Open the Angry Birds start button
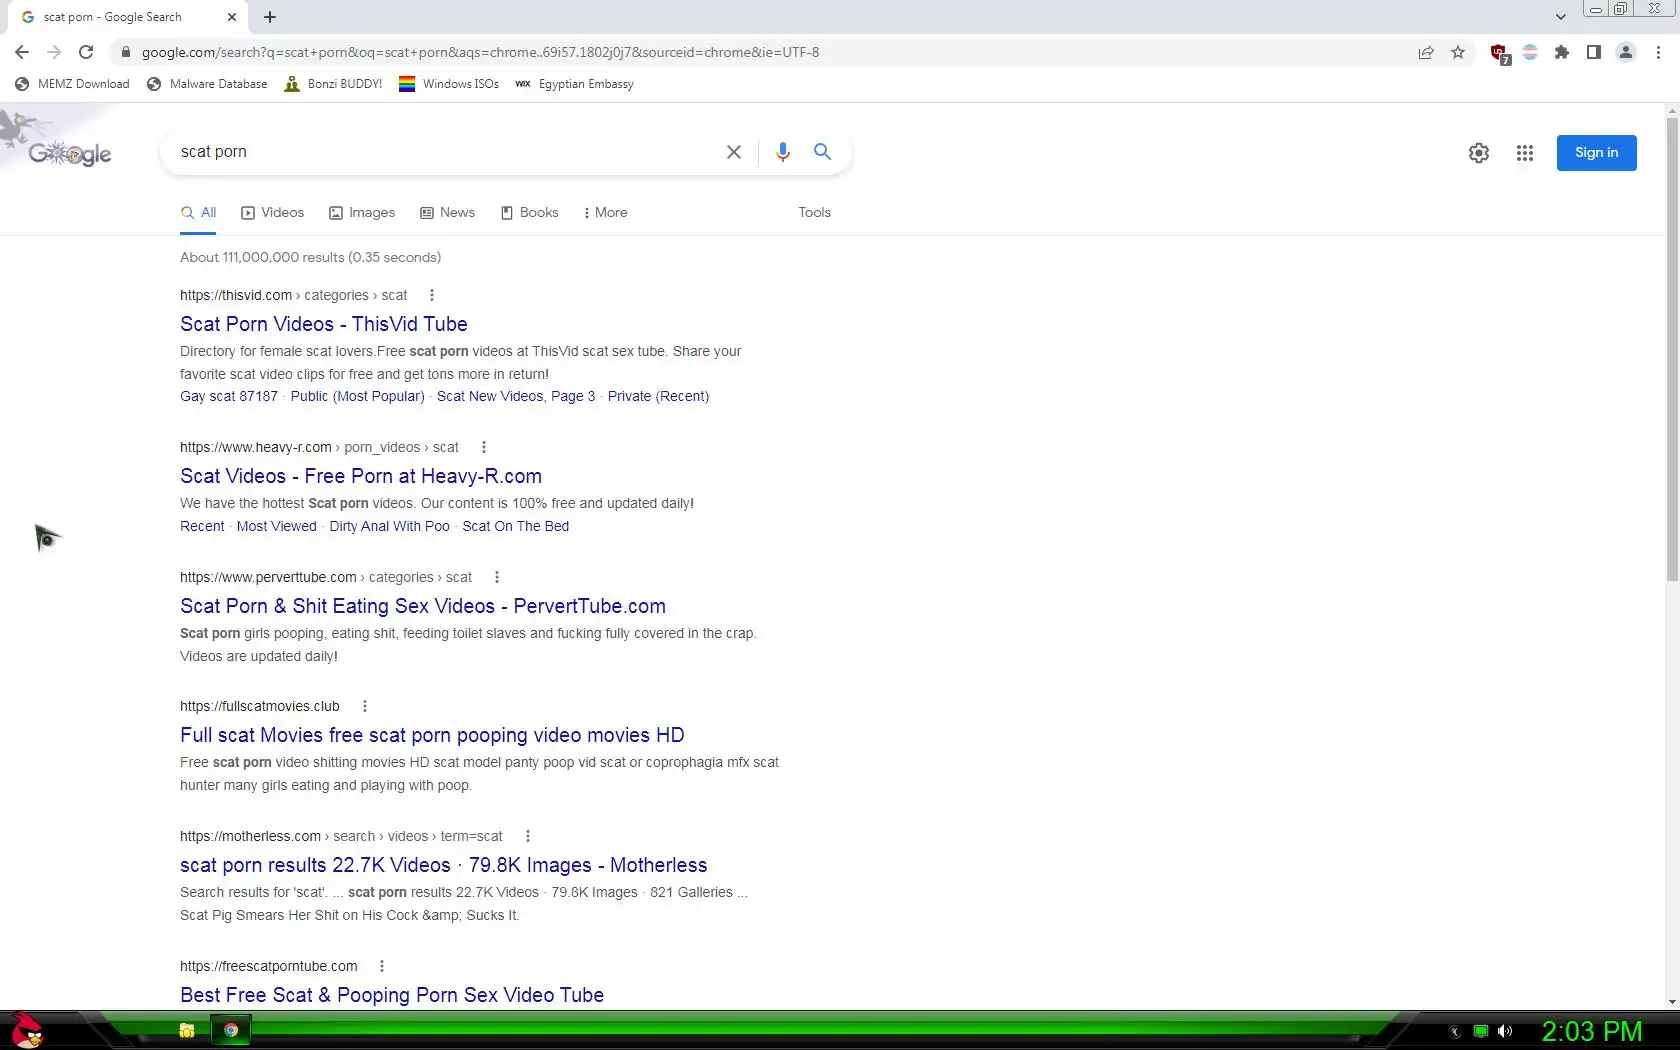Screen dimensions: 1680x1050 26,1031
